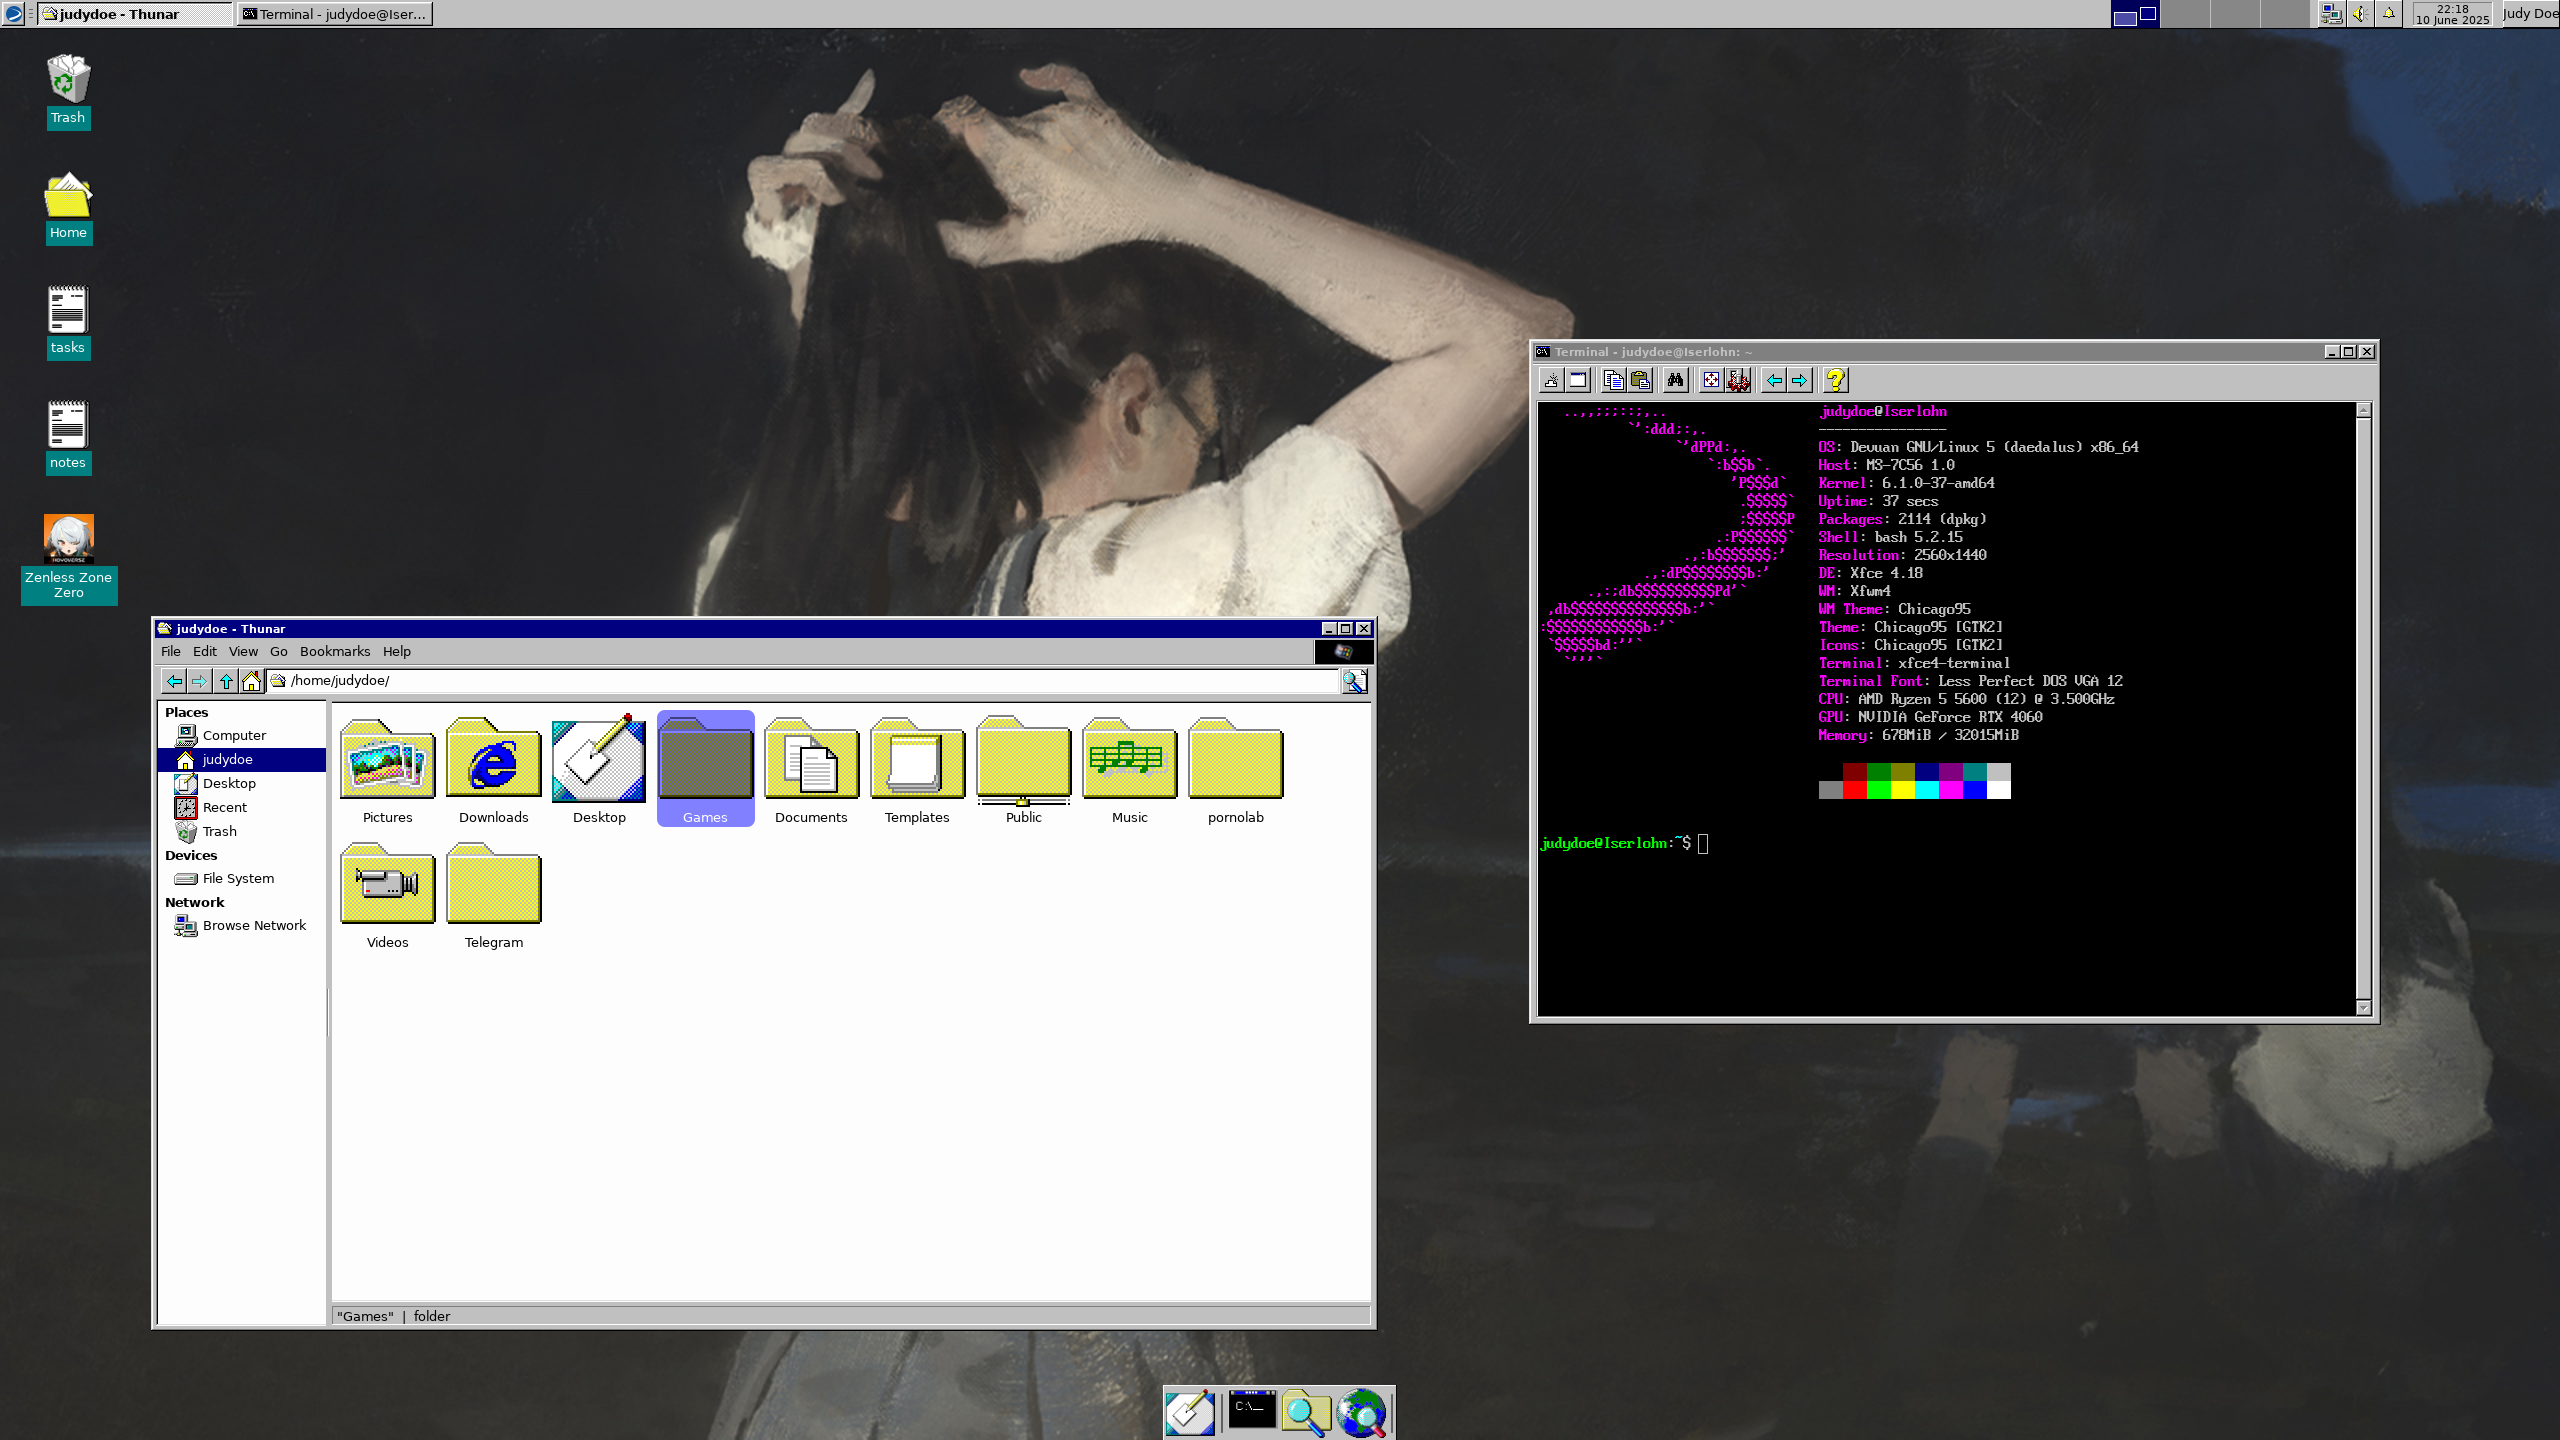This screenshot has width=2560, height=1440.
Task: Click Thunar's Go Home toolbar icon
Action: click(251, 681)
